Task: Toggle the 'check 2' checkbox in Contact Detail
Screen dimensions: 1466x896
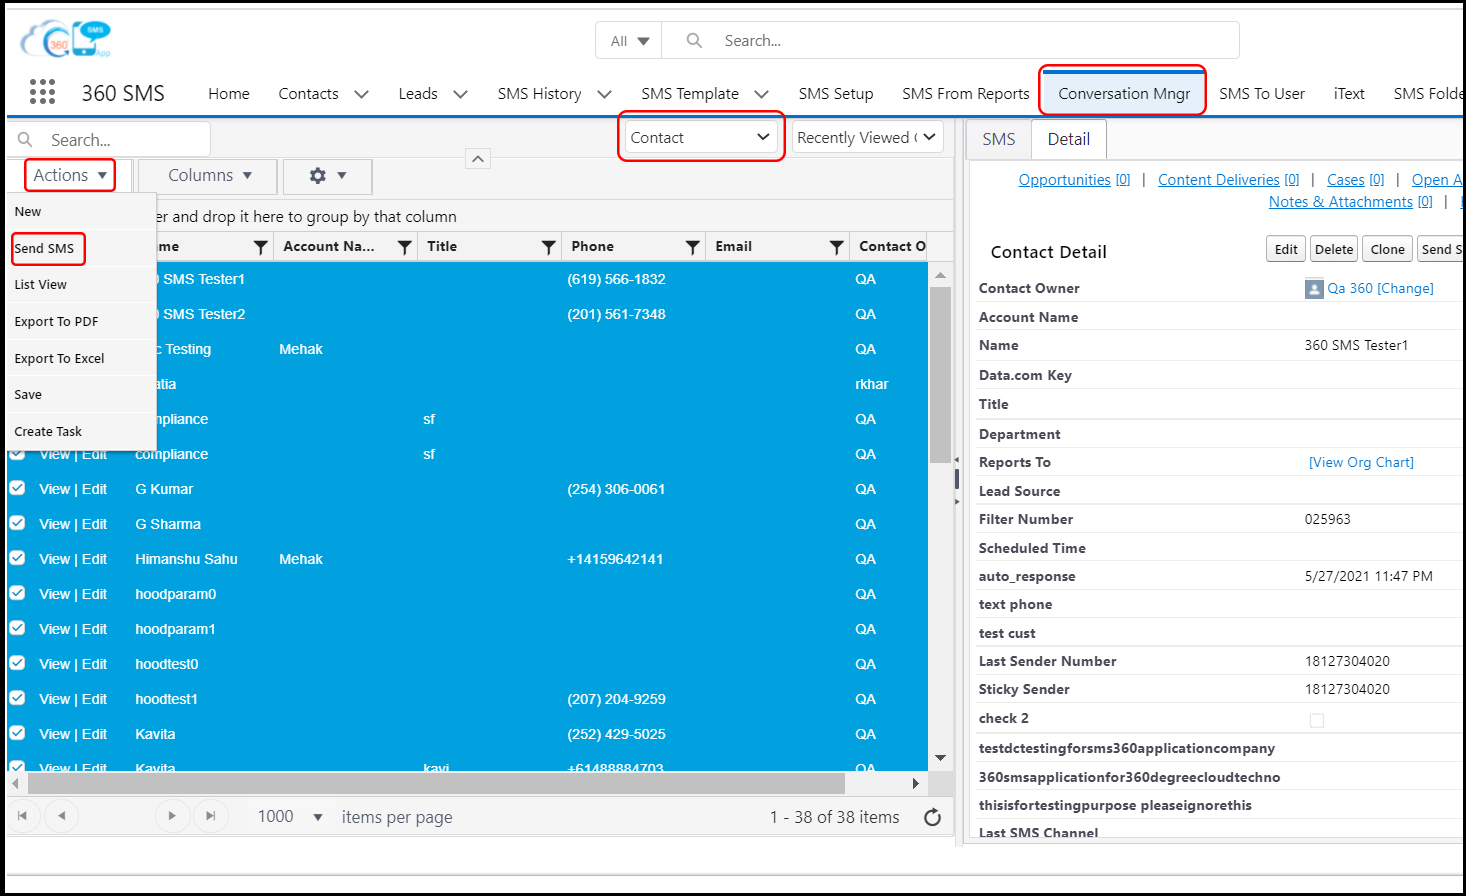Action: point(1317,720)
